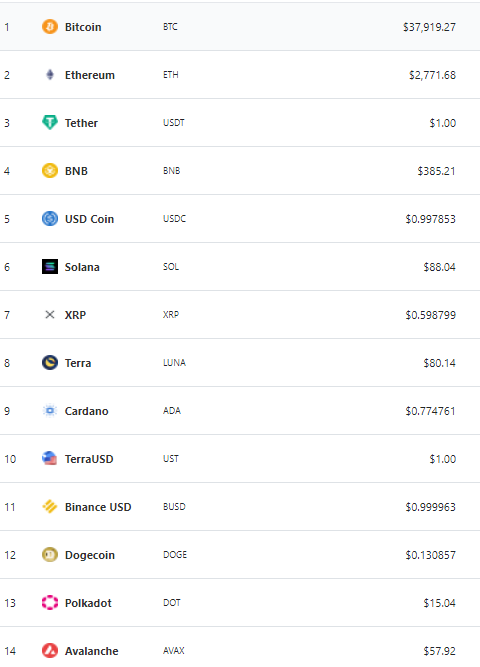Open the Dogecoin coin icon
Image resolution: width=480 pixels, height=667 pixels.
coord(50,555)
